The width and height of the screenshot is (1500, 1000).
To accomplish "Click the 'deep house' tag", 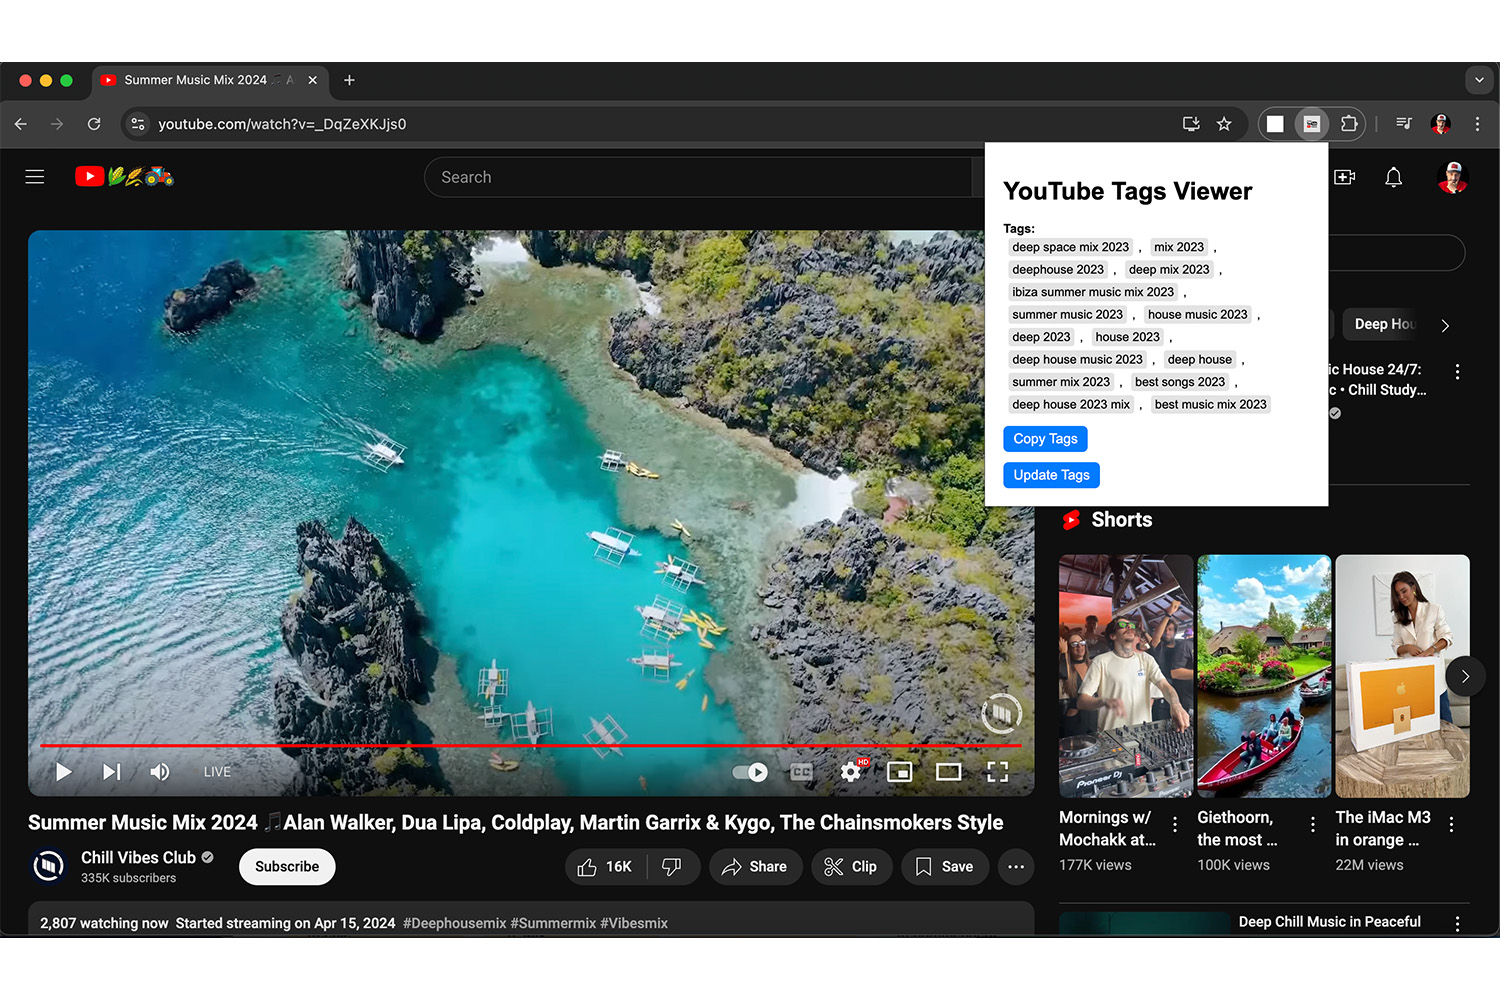I will [1200, 360].
